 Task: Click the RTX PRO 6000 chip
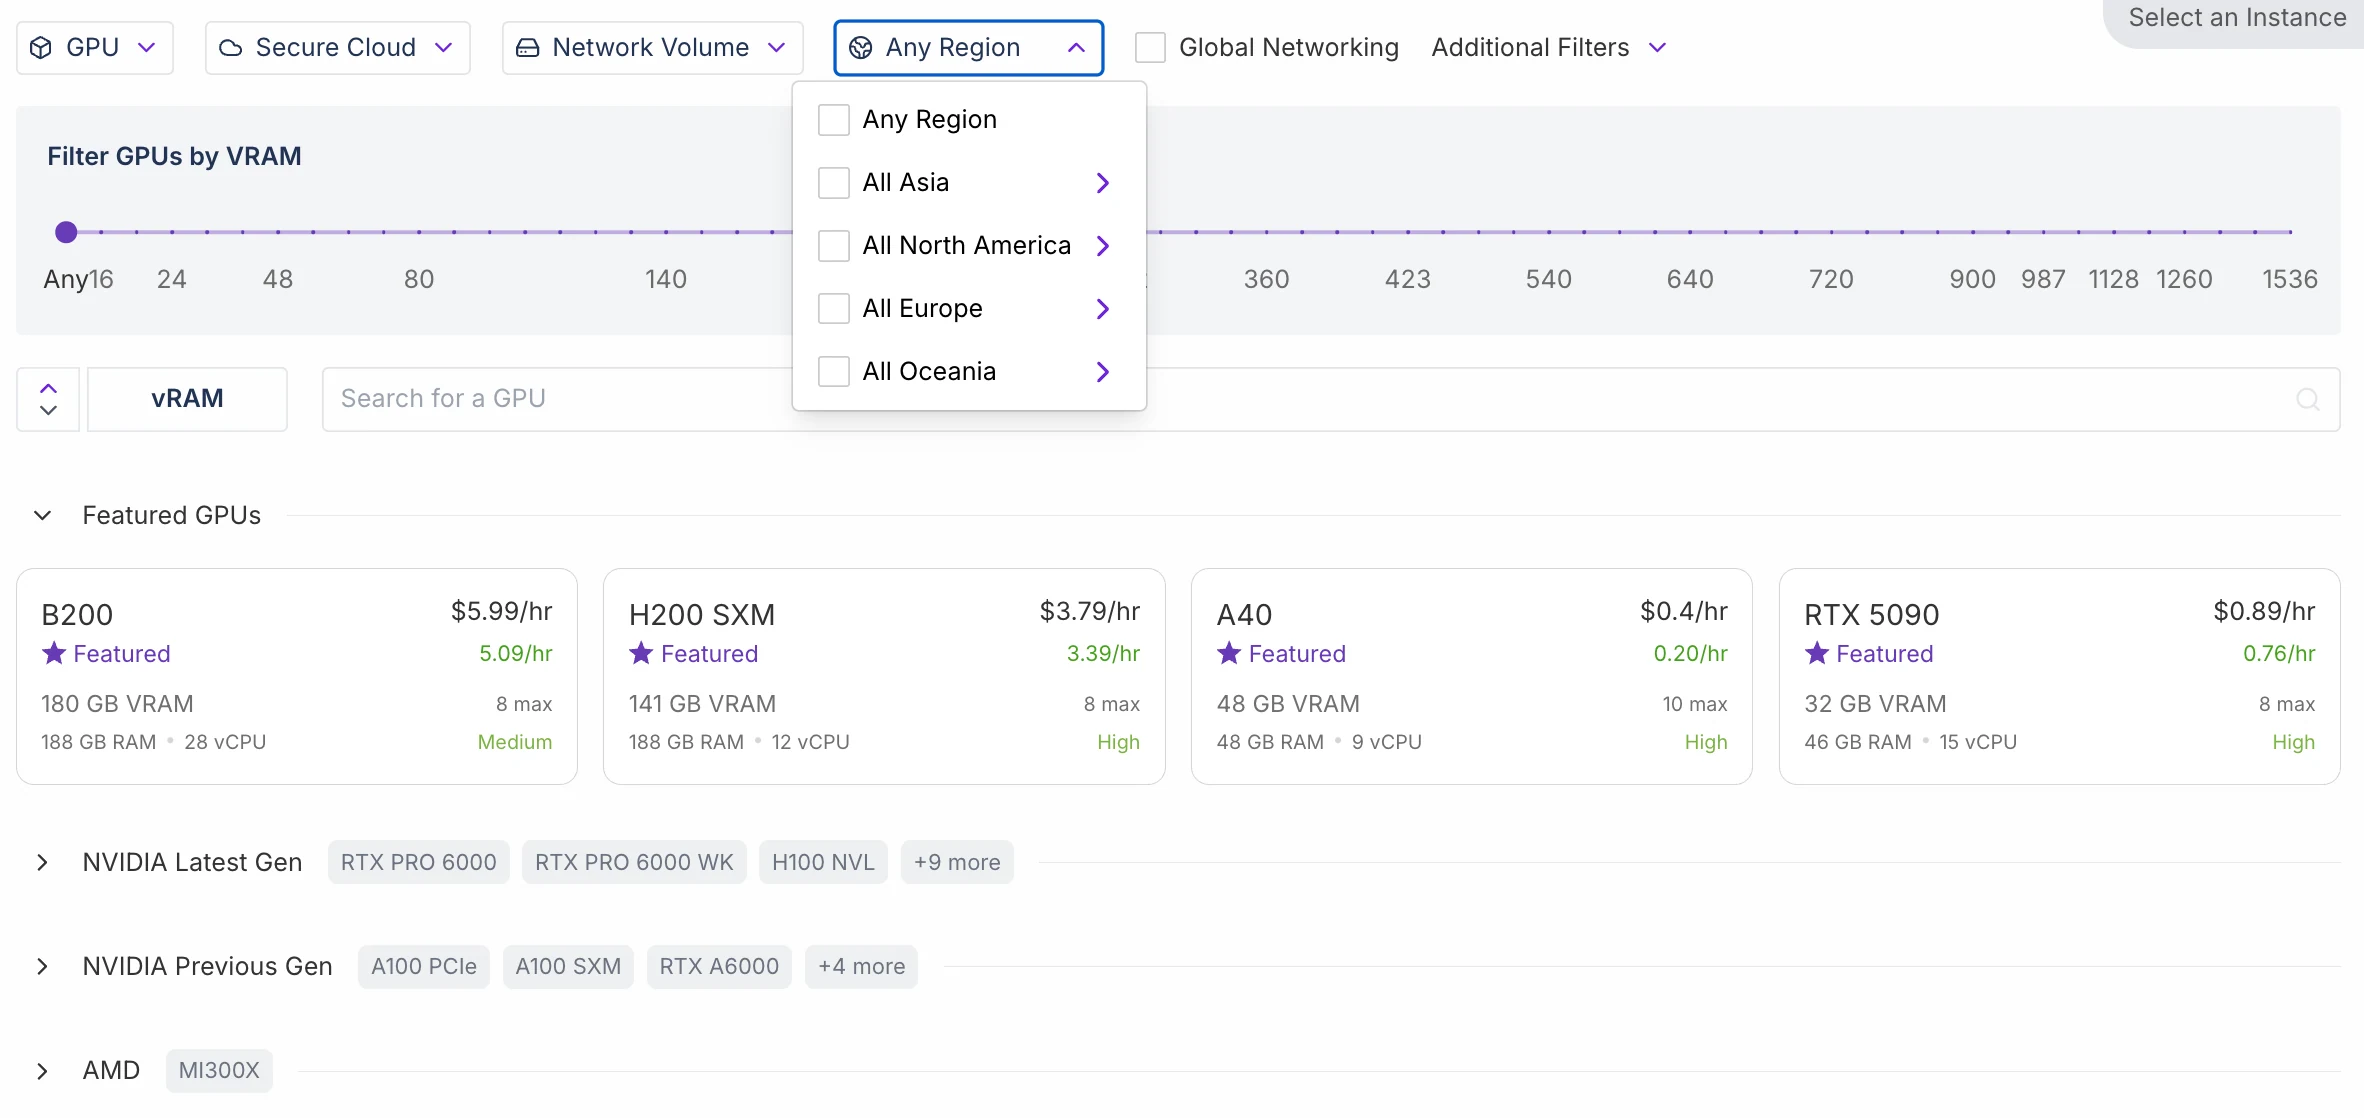click(418, 863)
